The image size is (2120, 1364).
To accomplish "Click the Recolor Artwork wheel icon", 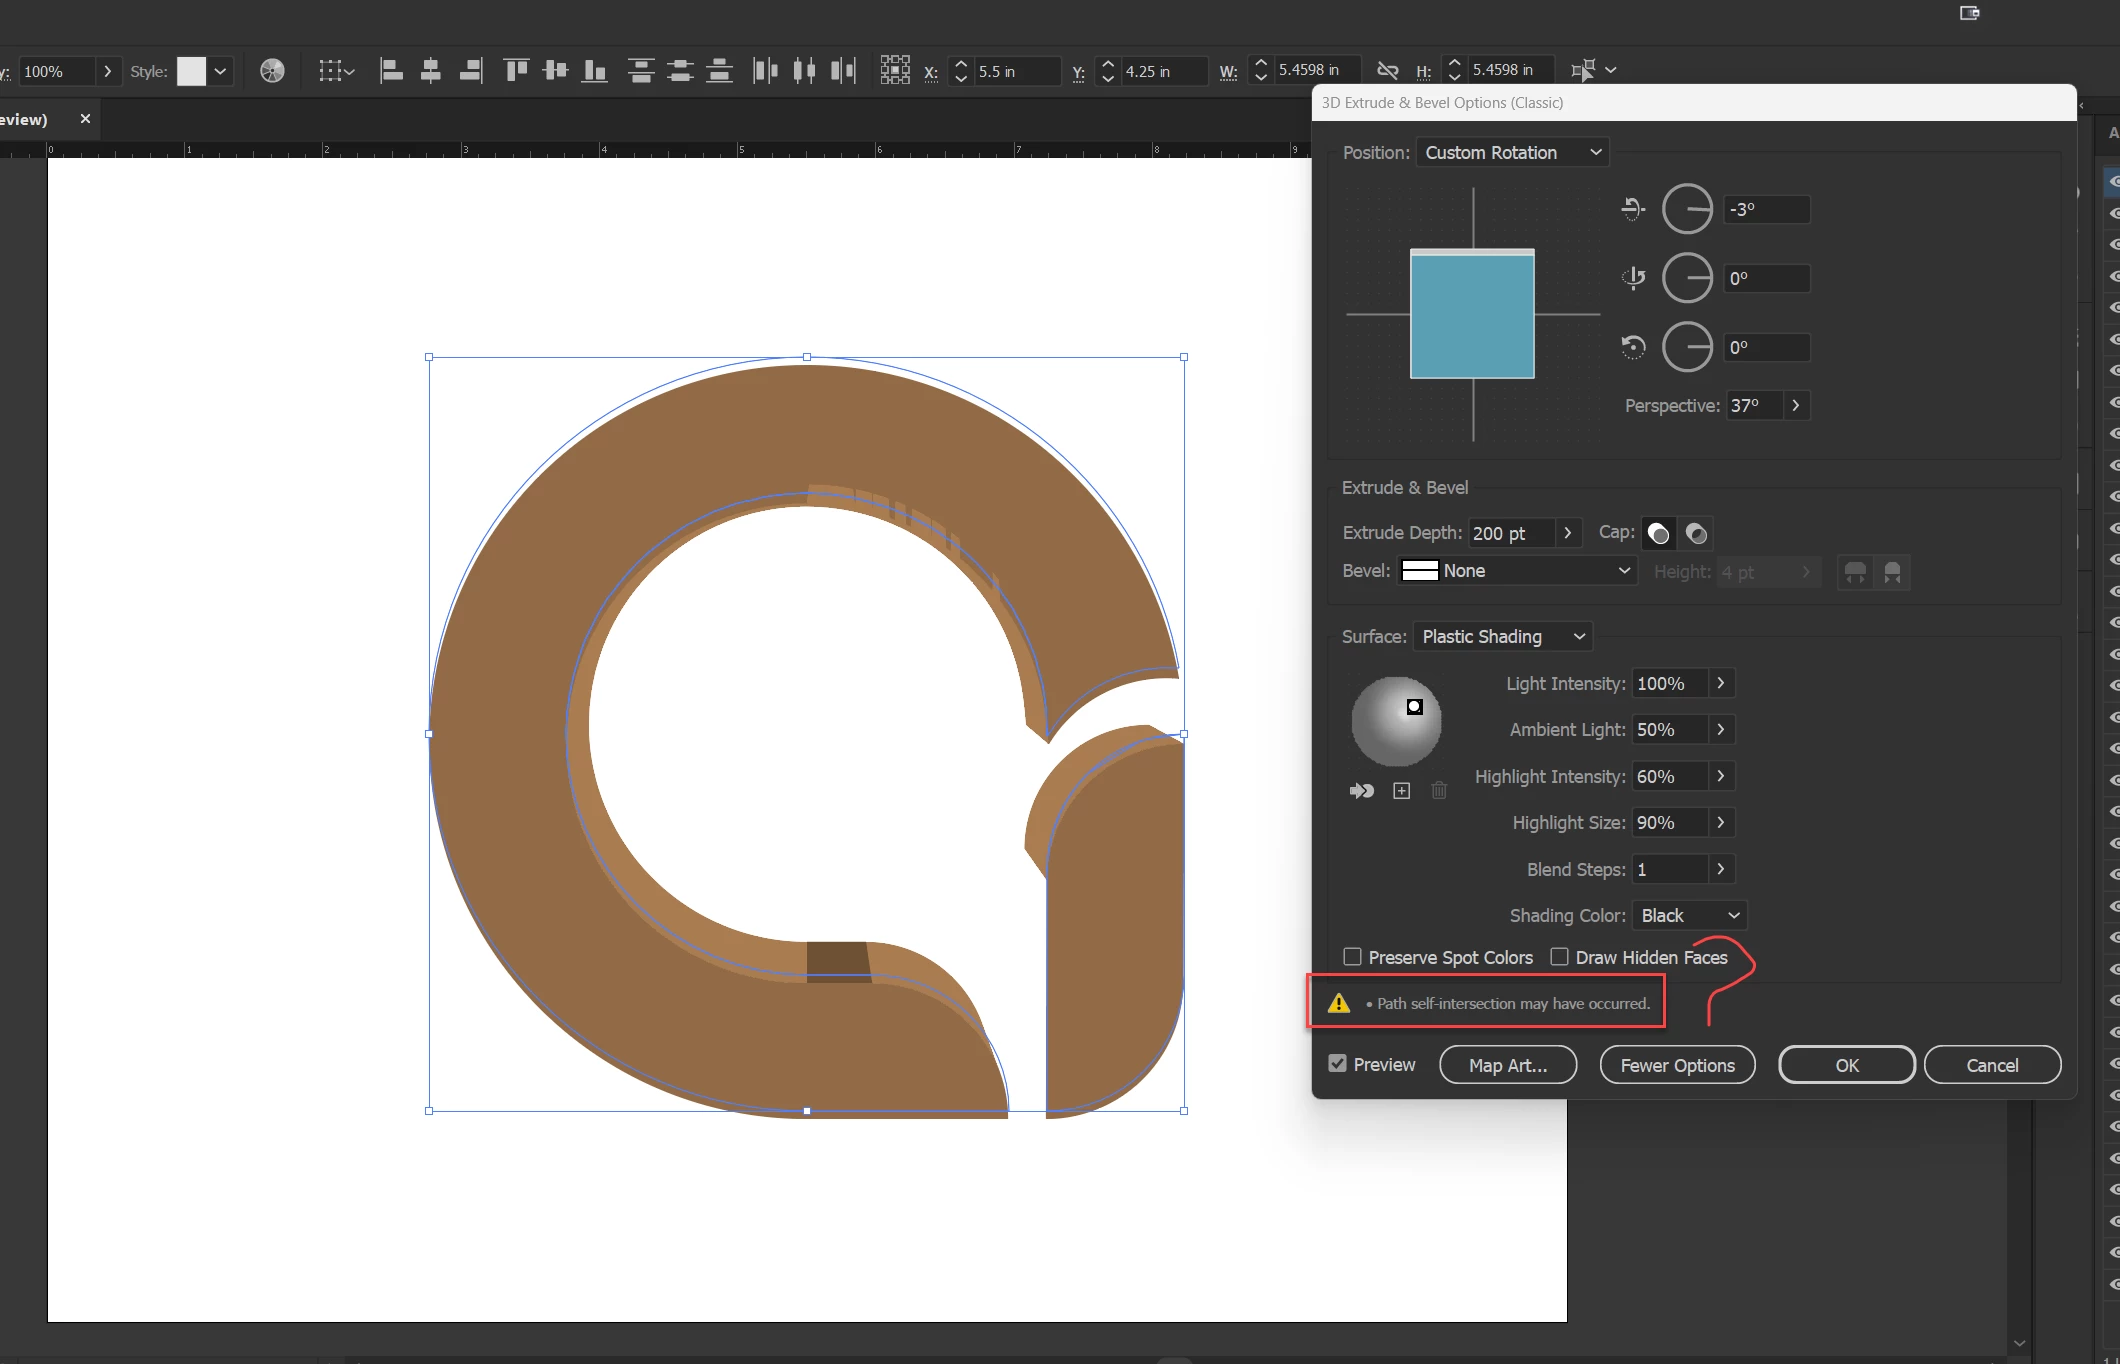I will (x=272, y=71).
